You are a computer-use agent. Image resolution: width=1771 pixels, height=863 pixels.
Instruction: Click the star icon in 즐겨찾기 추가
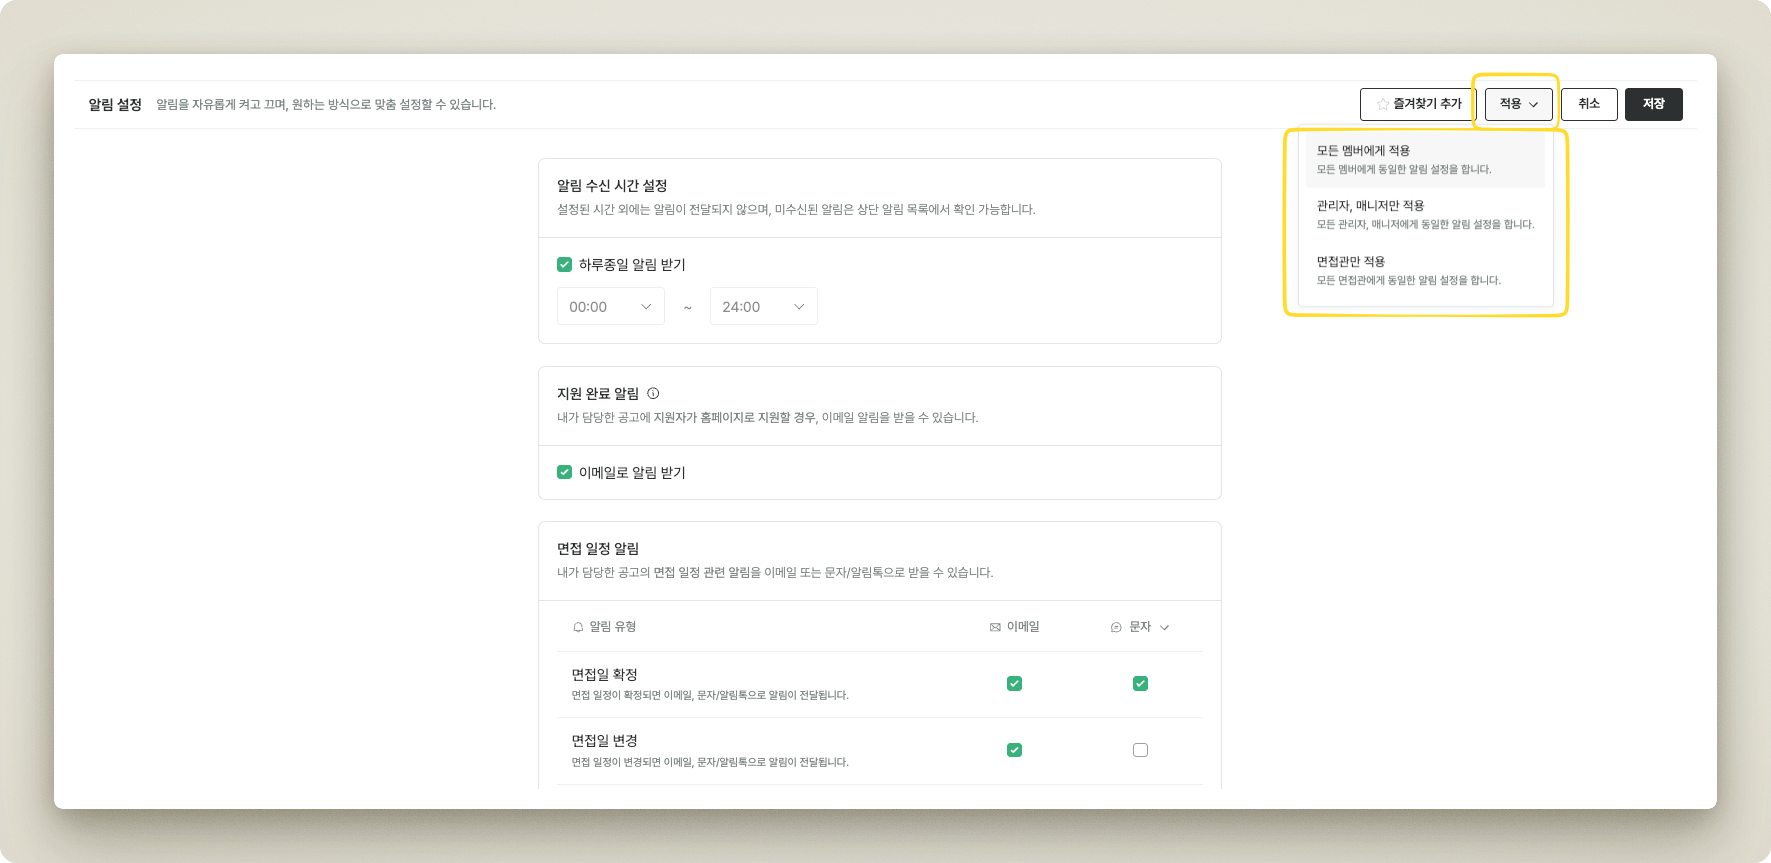coord(1383,104)
